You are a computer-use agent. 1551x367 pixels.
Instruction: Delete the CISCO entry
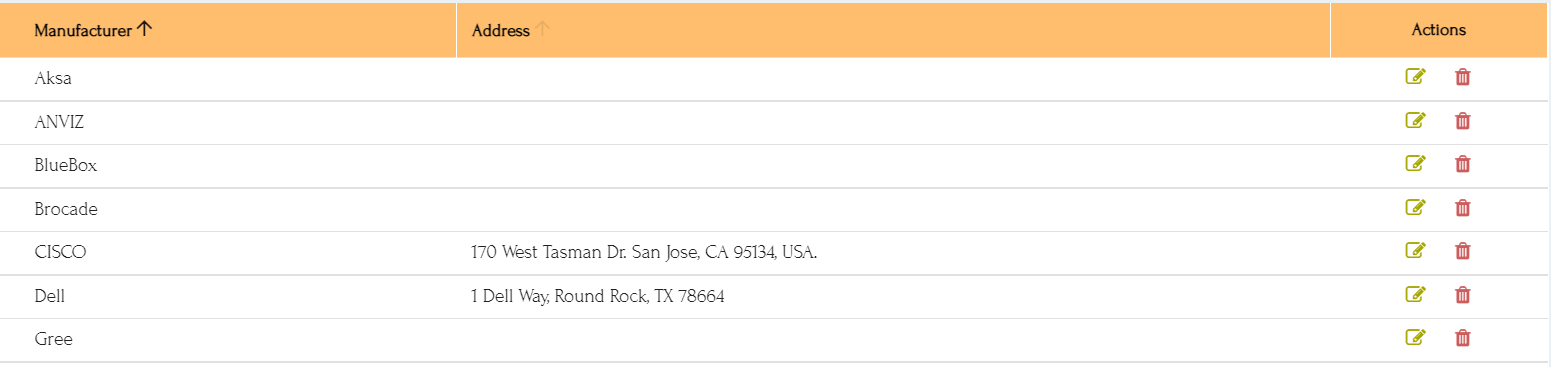tap(1462, 251)
